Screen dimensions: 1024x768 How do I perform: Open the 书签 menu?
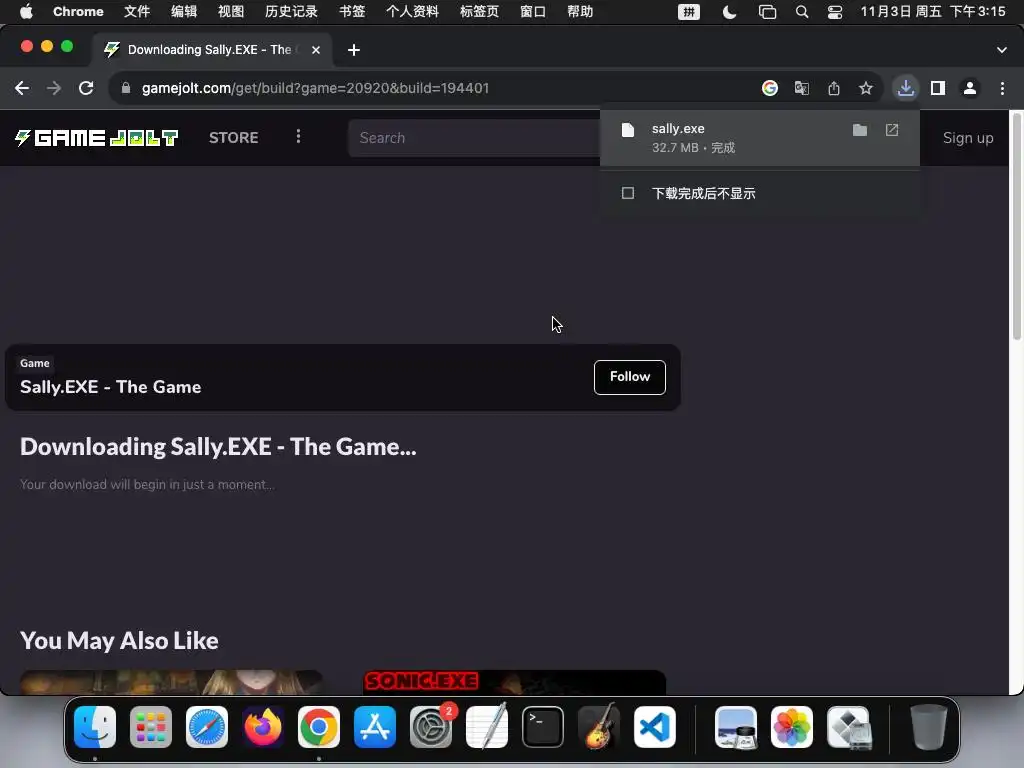pyautogui.click(x=352, y=12)
